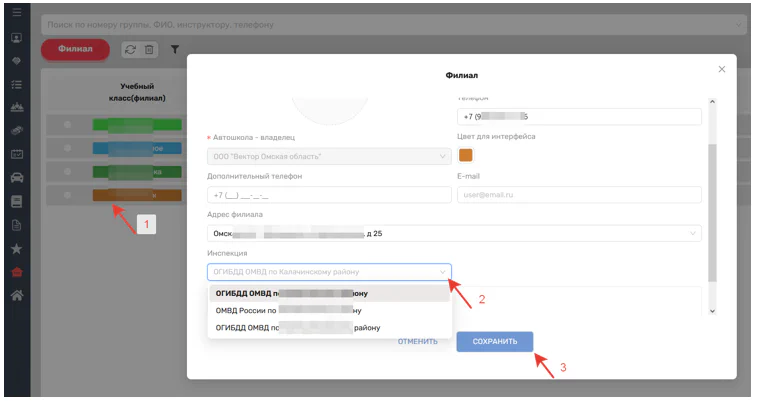
Task: Open the hamburger menu in the sidebar
Action: point(16,13)
